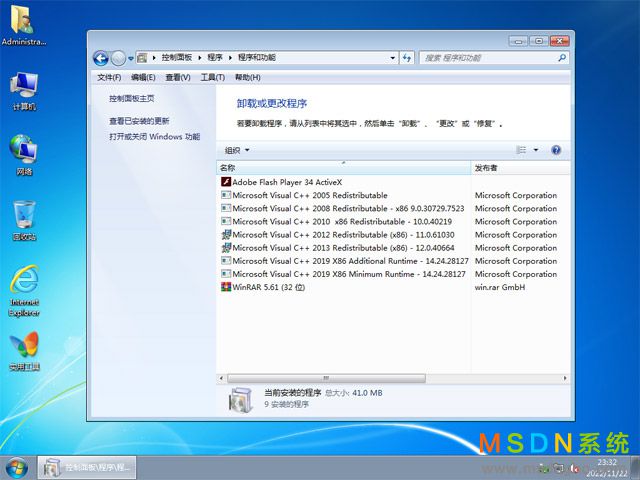Click the refresh button beside address bar

pos(407,58)
